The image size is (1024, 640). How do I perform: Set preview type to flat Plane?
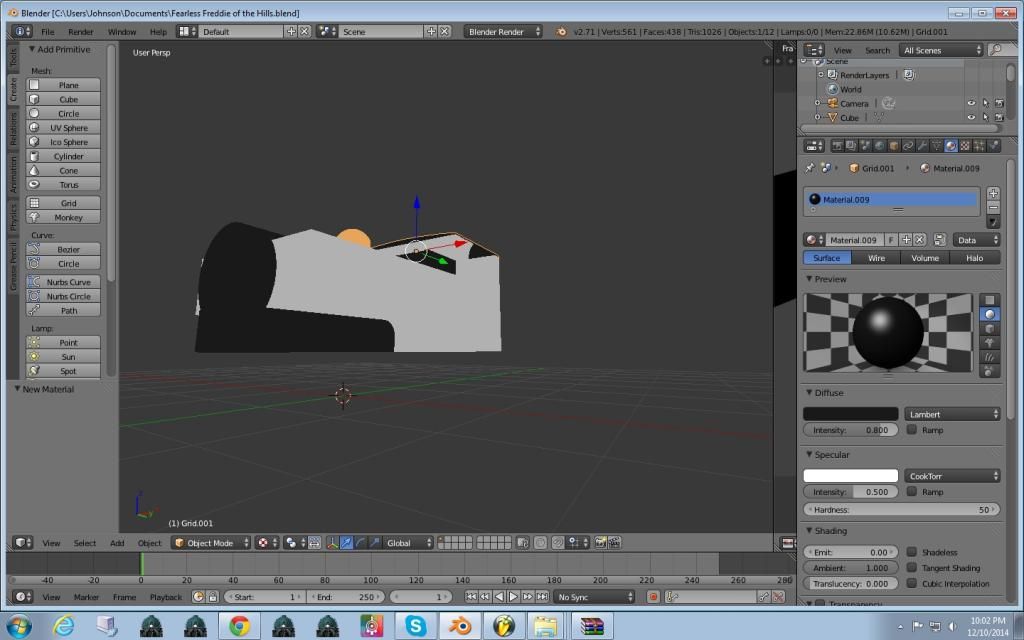pyautogui.click(x=990, y=300)
